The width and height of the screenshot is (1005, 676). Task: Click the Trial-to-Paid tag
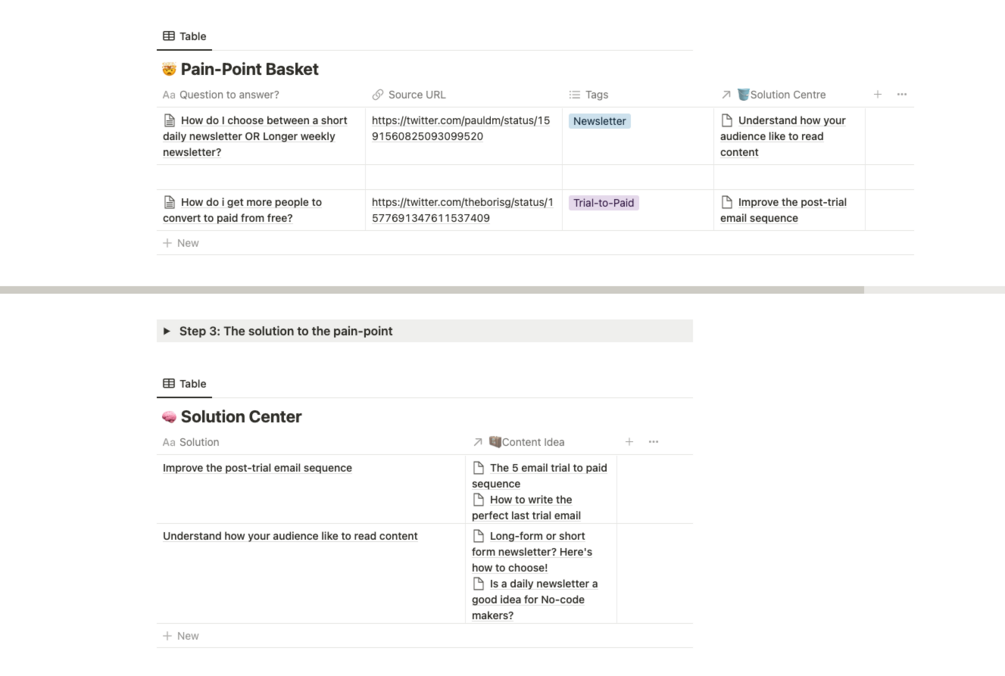[603, 203]
